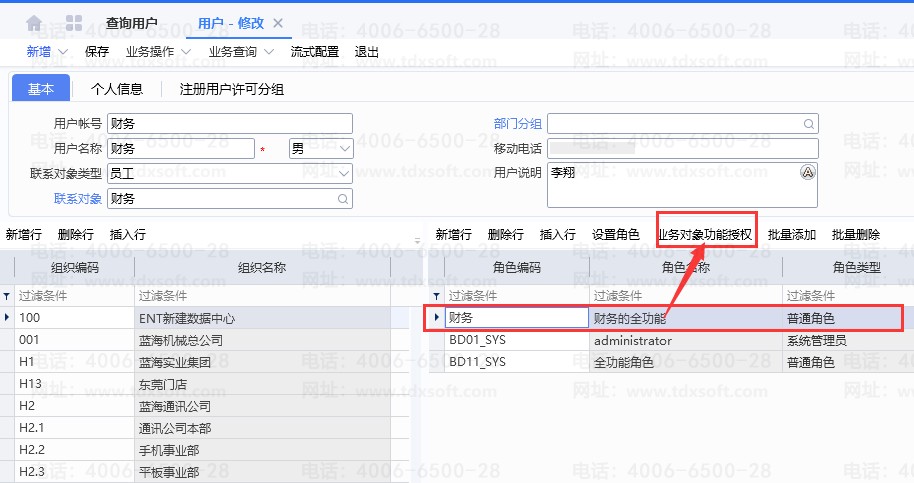Image resolution: width=914 pixels, height=483 pixels.
Task: Click 财务的全功能 role name cell
Action: [686, 318]
